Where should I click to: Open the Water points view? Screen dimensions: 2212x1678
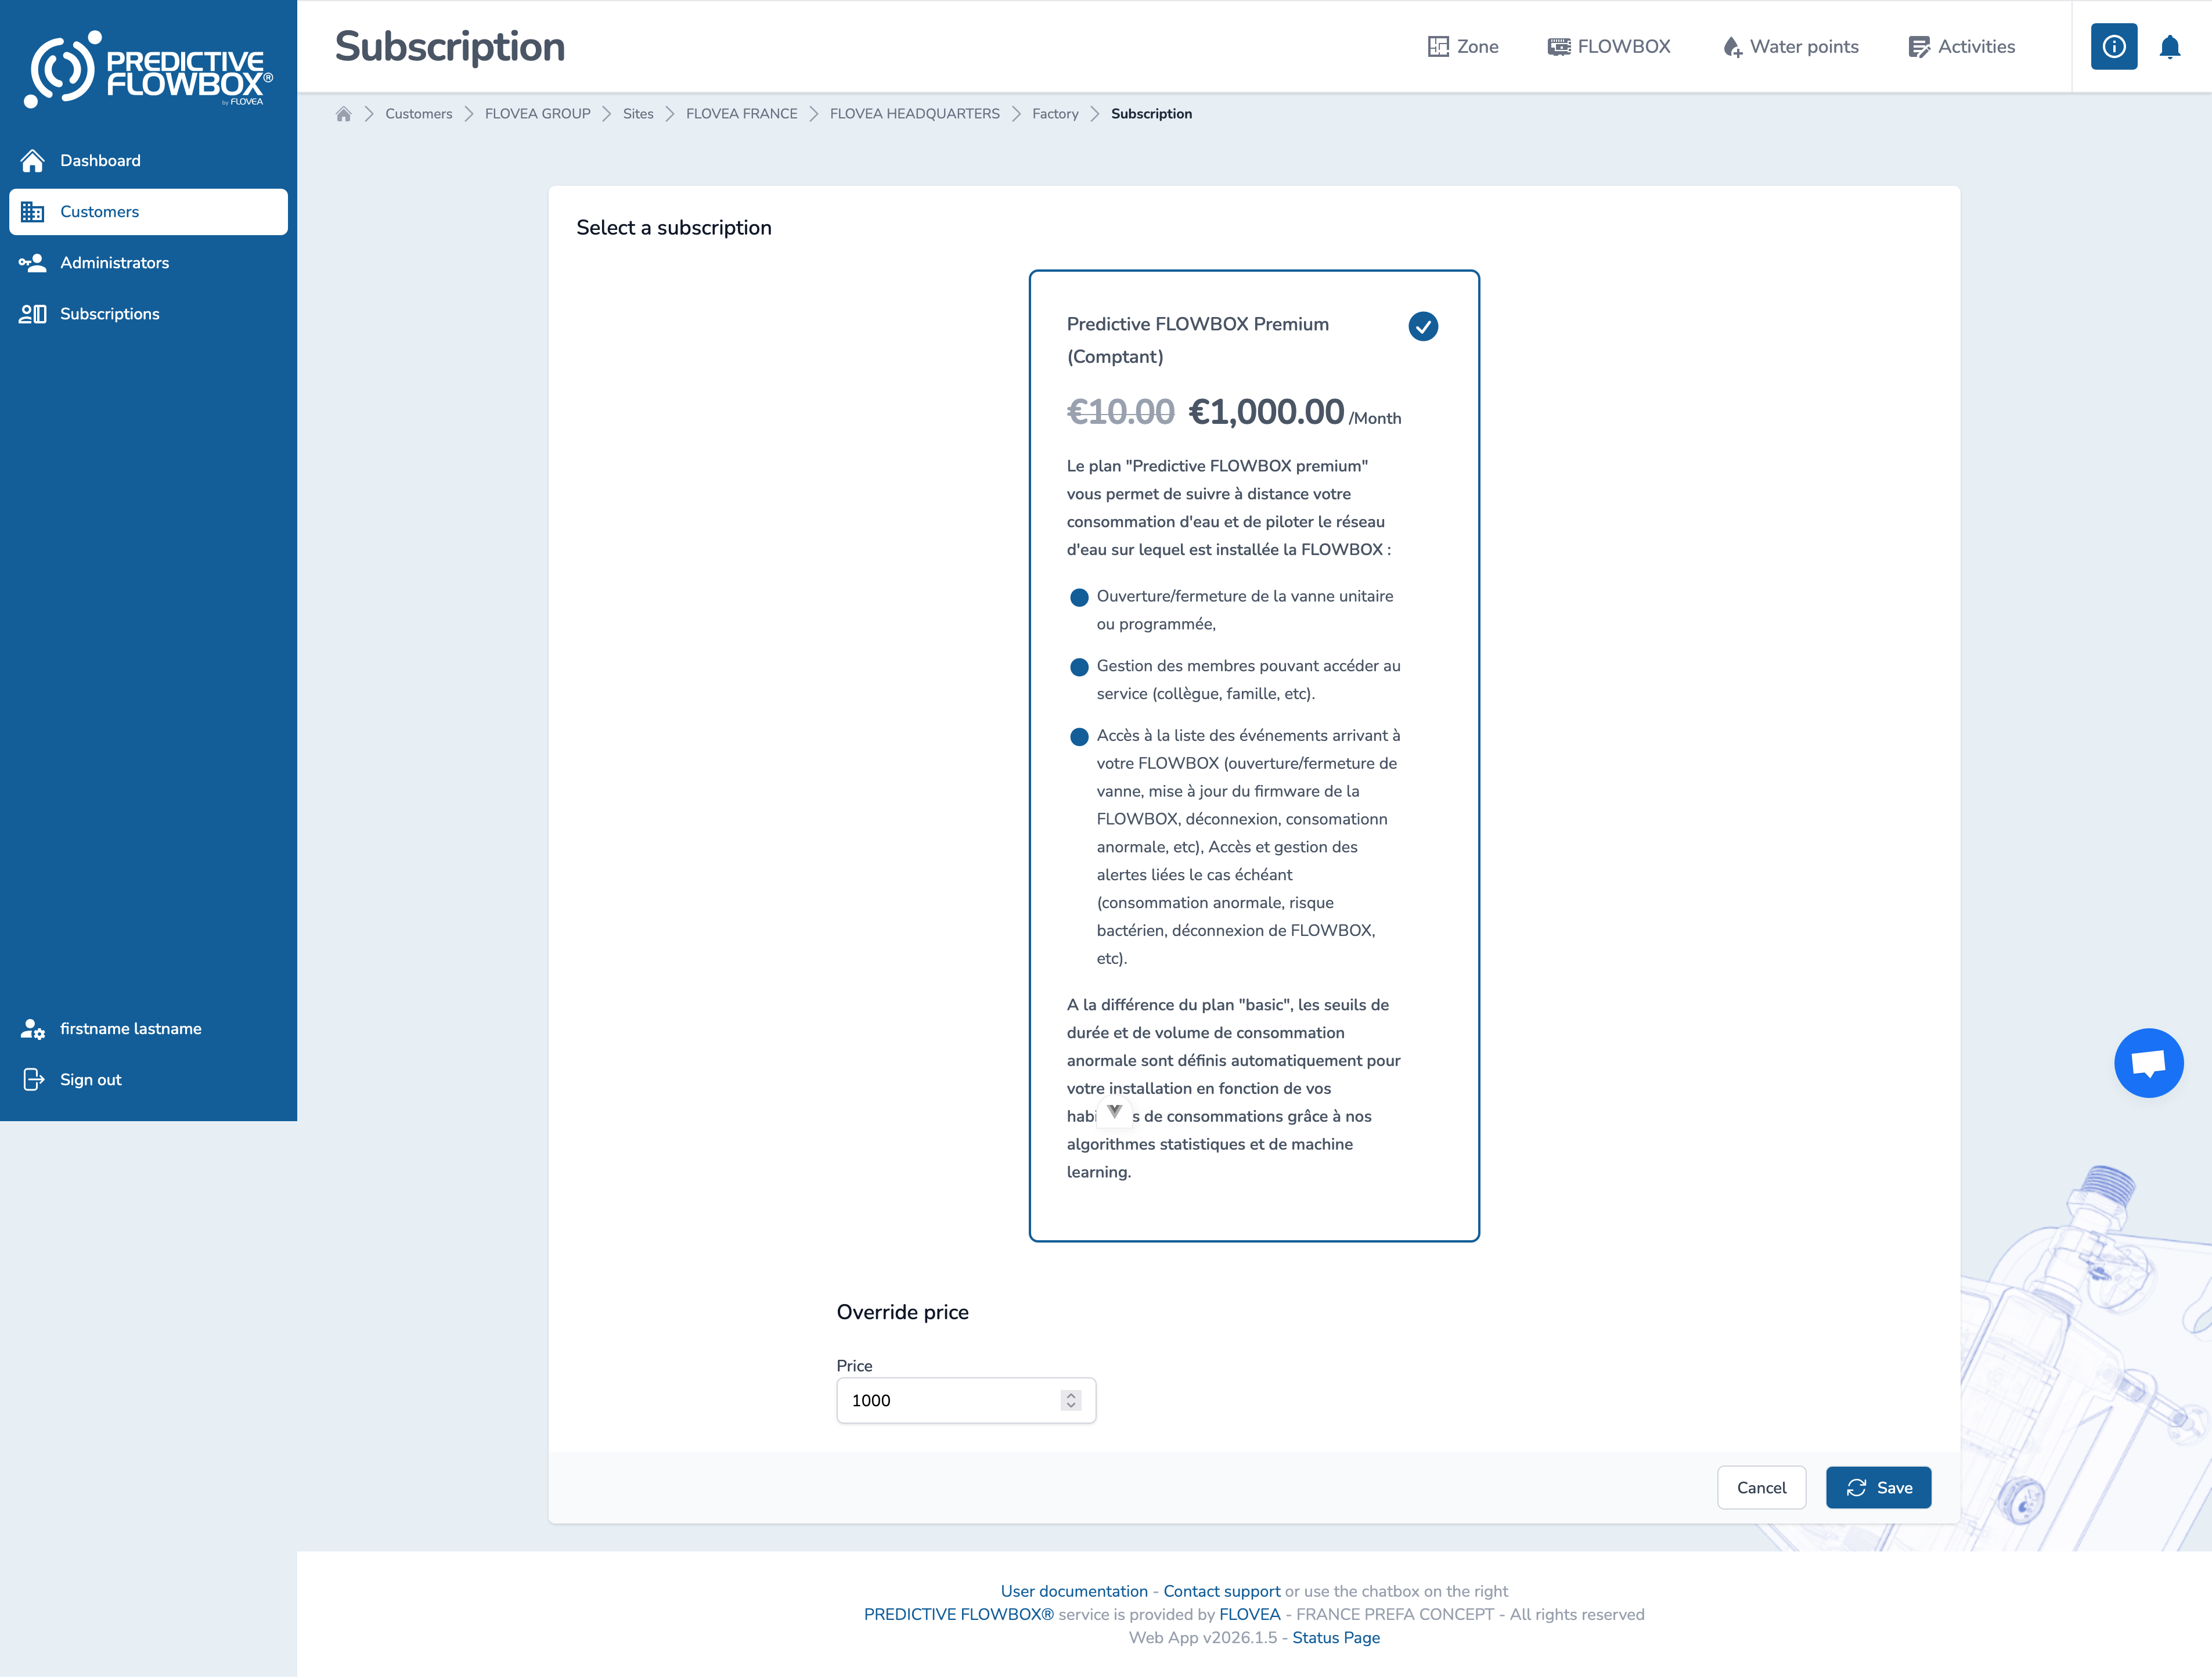point(1789,46)
